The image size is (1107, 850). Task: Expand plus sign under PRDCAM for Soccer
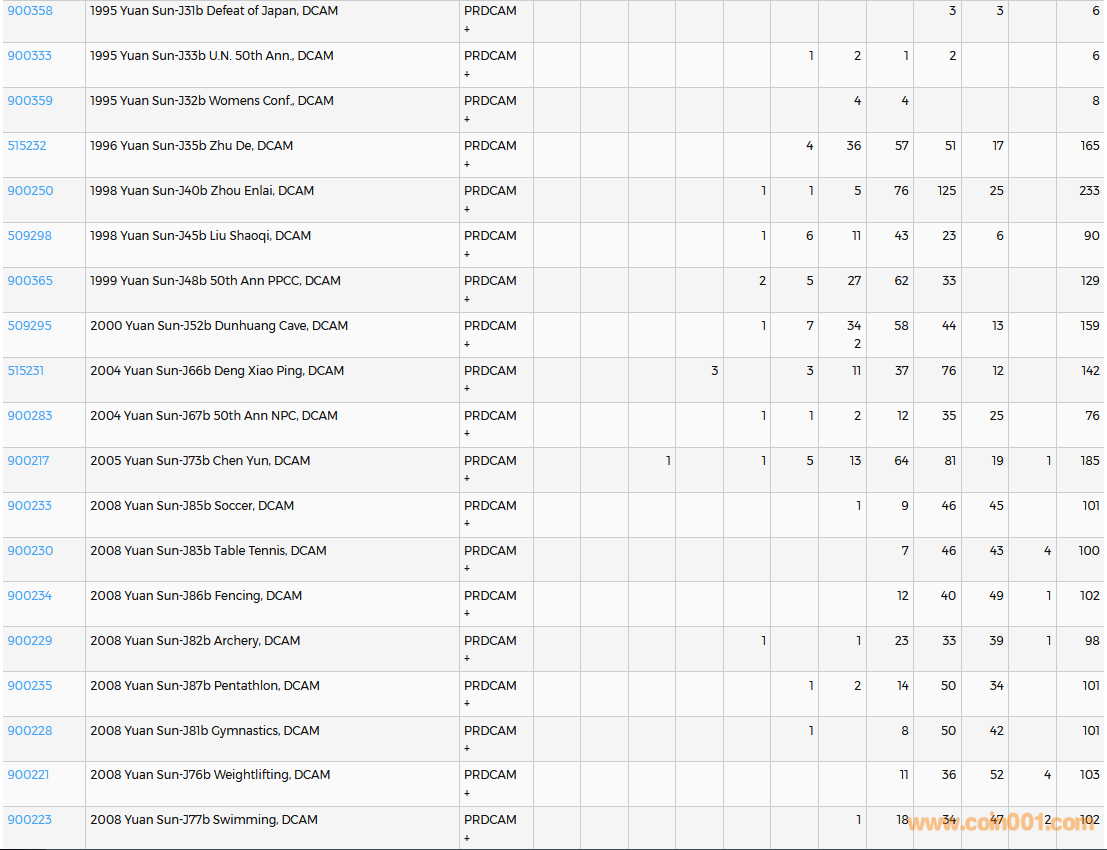click(467, 524)
